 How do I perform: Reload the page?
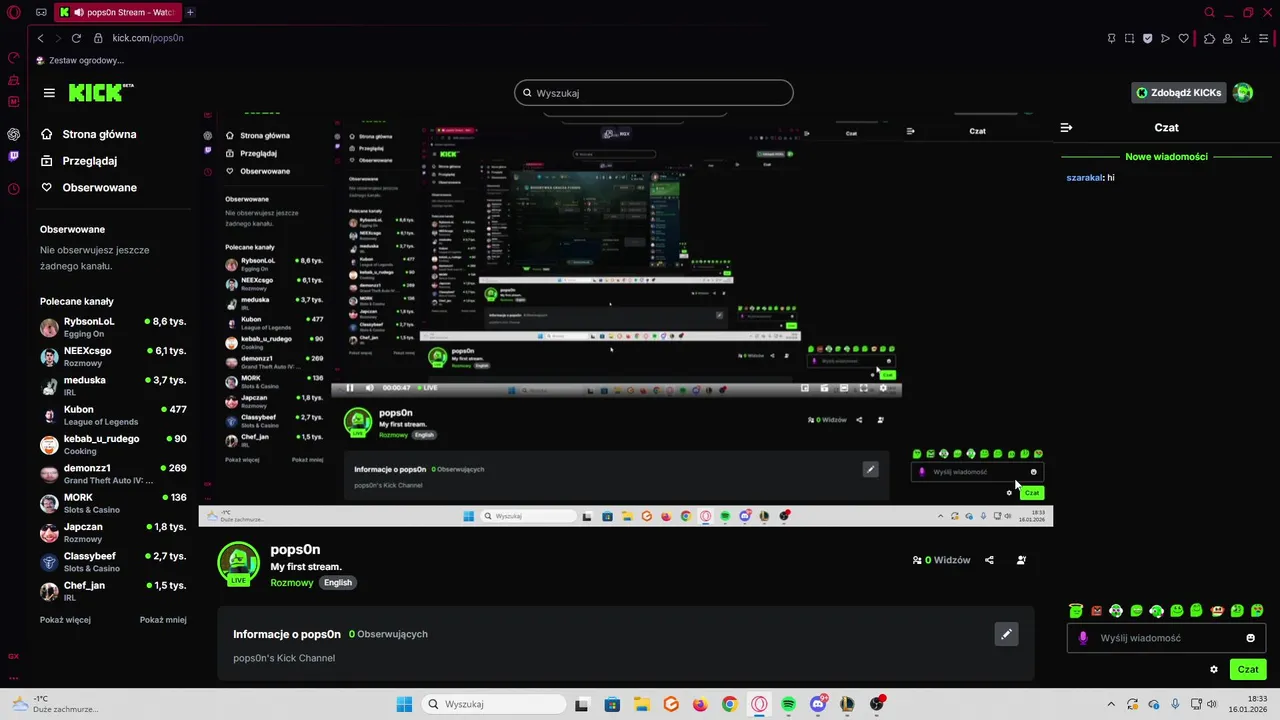(76, 38)
